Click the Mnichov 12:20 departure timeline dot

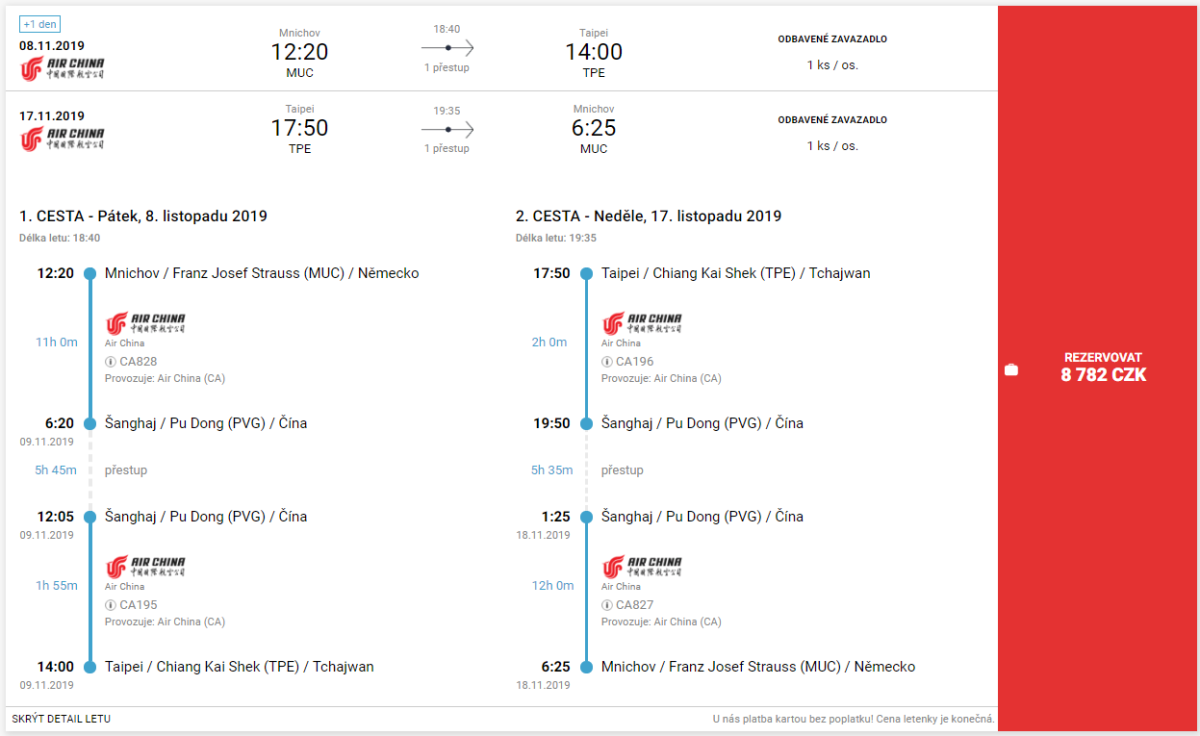click(x=90, y=273)
